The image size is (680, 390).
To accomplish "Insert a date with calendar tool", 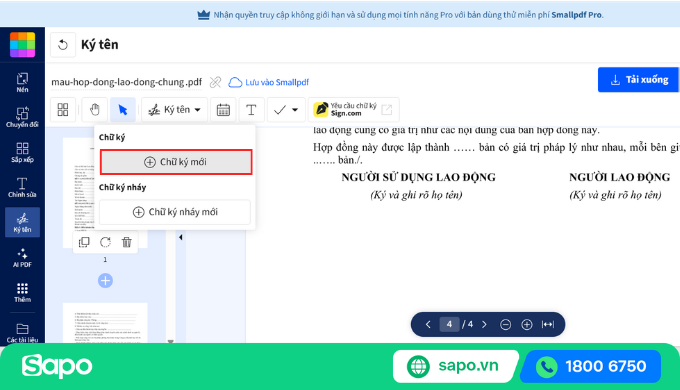I will coord(223,110).
